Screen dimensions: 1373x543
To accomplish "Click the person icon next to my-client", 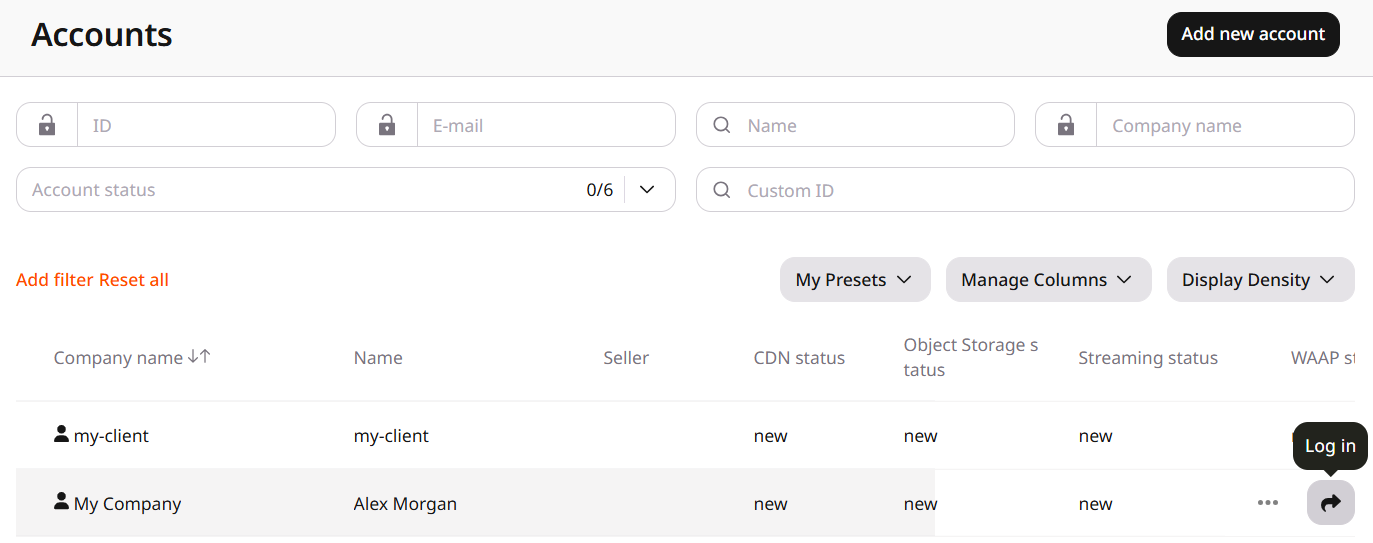I will tap(61, 434).
